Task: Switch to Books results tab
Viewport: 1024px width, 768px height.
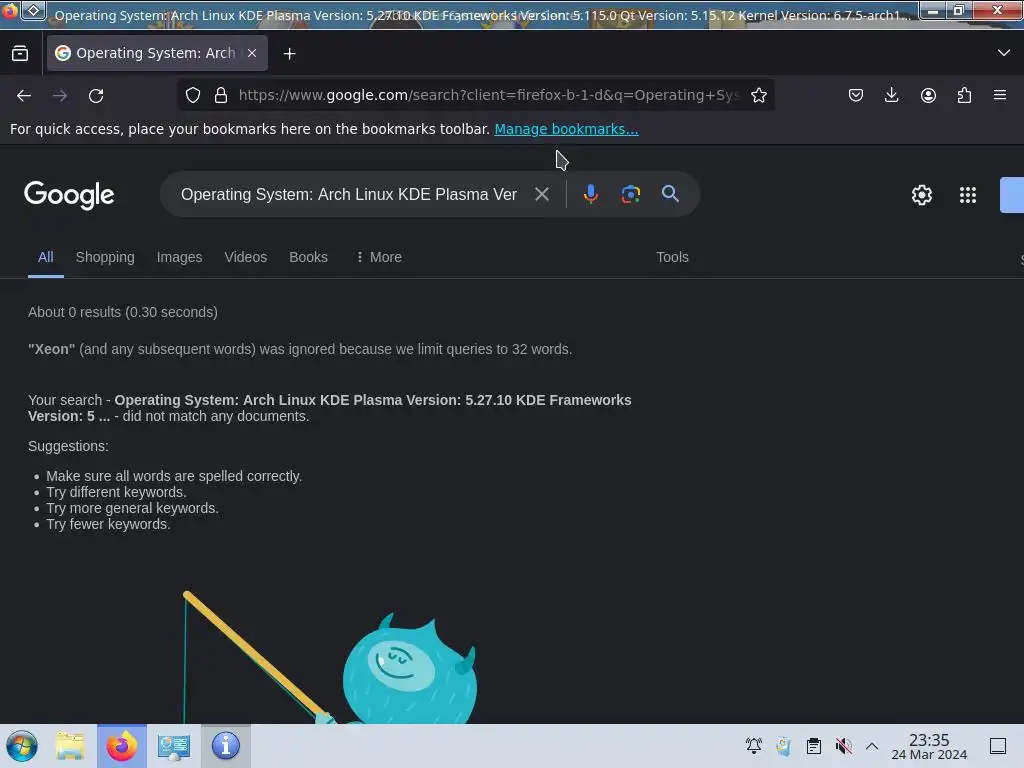Action: click(308, 257)
